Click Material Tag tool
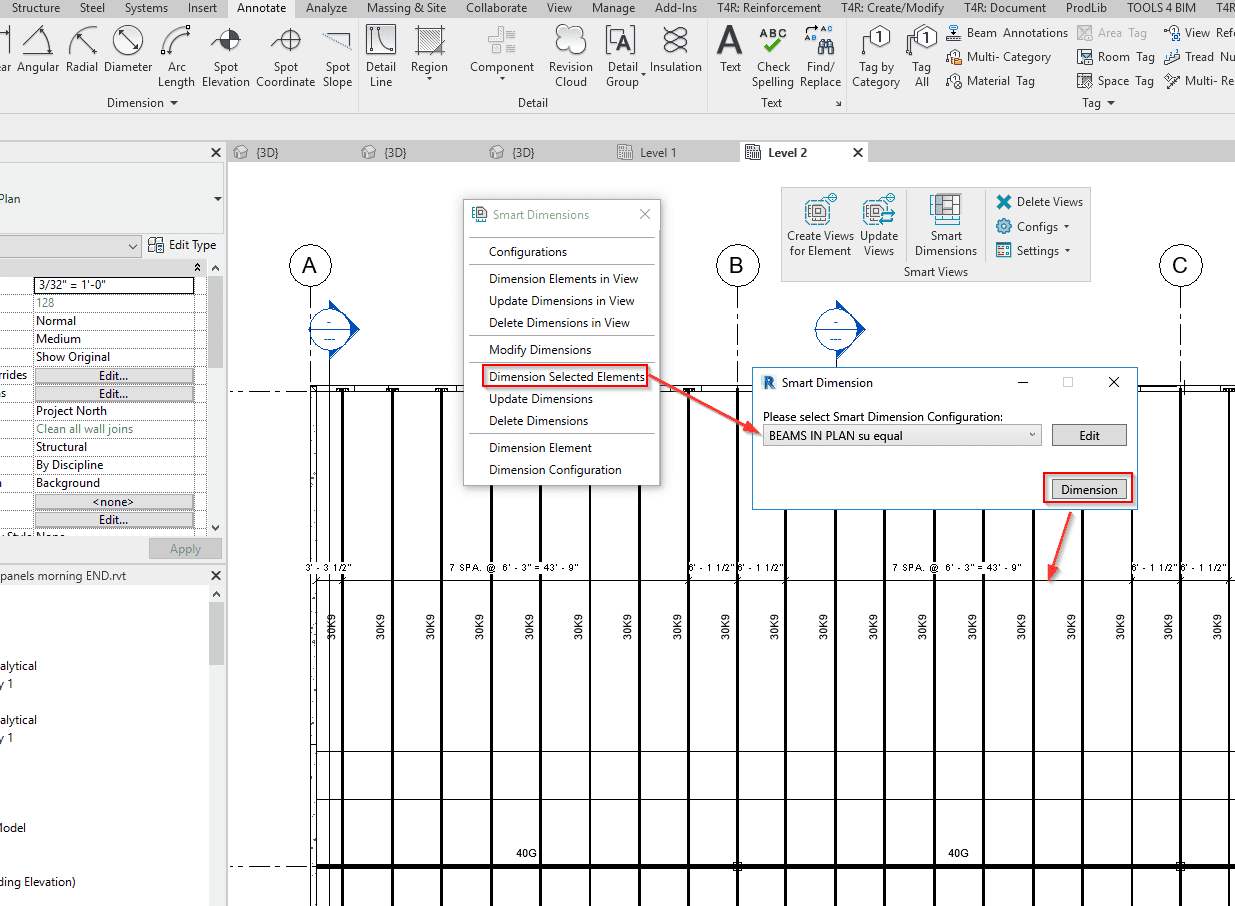1235x906 pixels. coord(990,81)
